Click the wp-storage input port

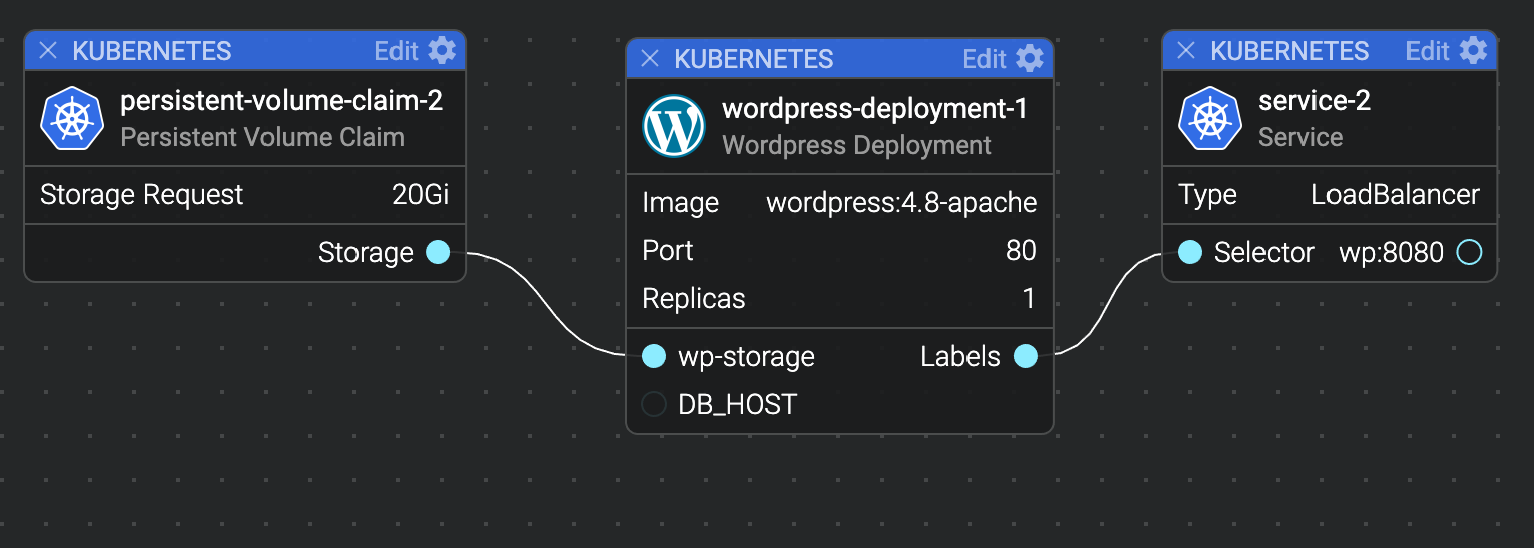pyautogui.click(x=653, y=356)
